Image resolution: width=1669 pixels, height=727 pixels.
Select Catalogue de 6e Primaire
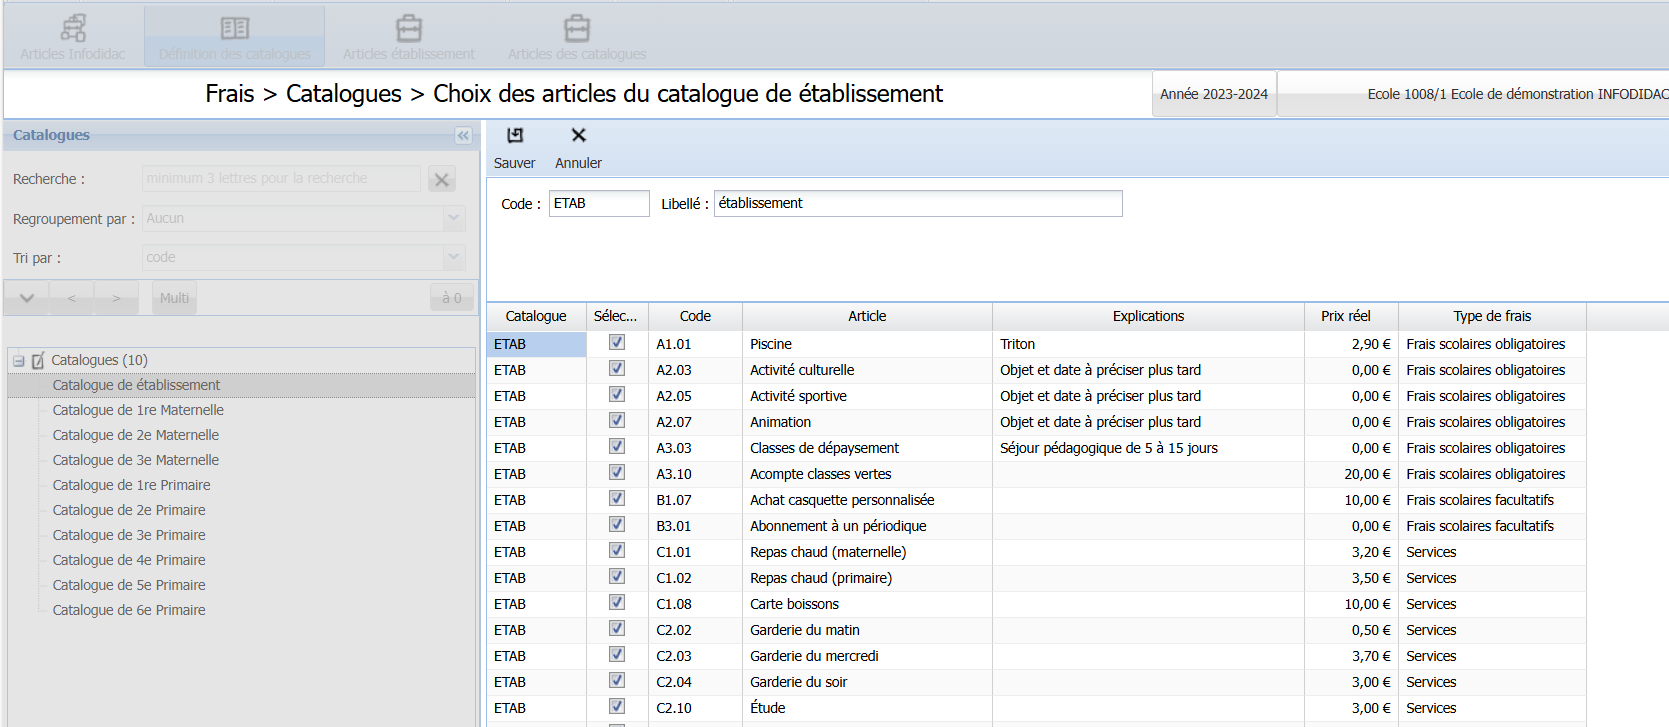coord(129,610)
